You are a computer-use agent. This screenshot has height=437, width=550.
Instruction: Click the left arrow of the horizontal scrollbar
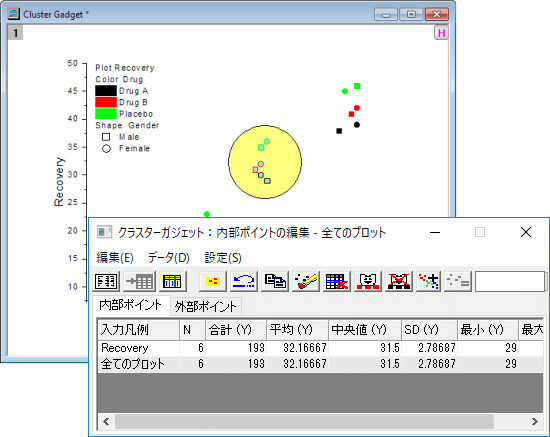(x=106, y=421)
